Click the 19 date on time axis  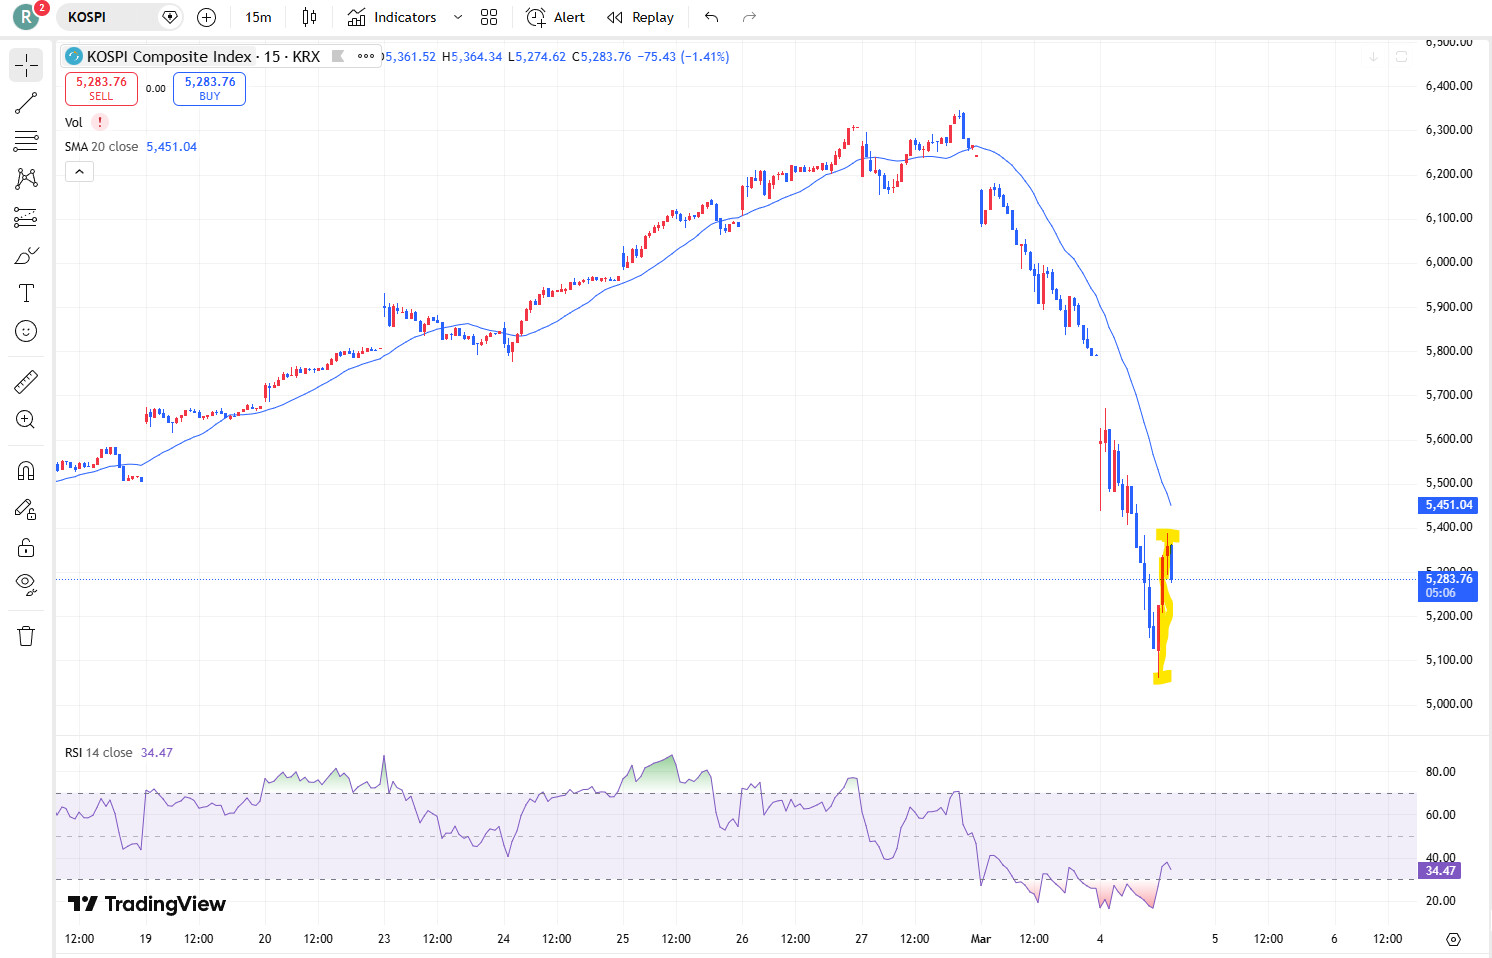pyautogui.click(x=146, y=939)
